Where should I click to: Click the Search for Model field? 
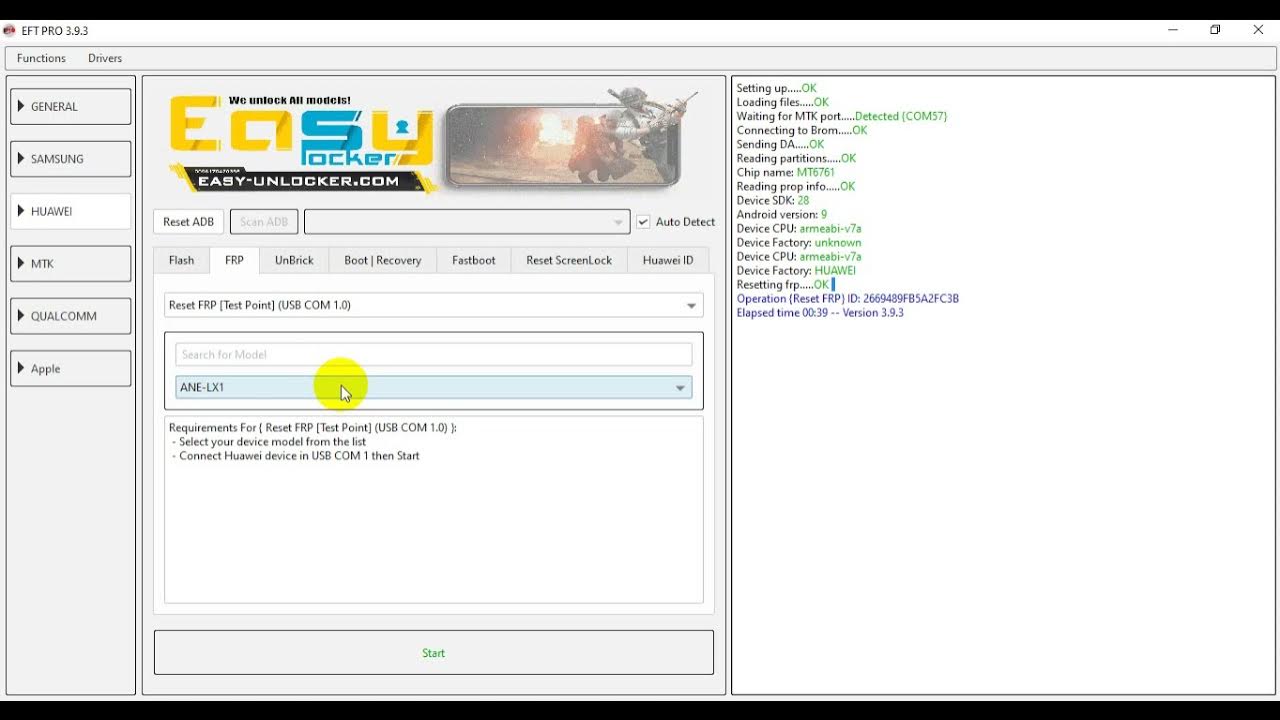tap(433, 354)
